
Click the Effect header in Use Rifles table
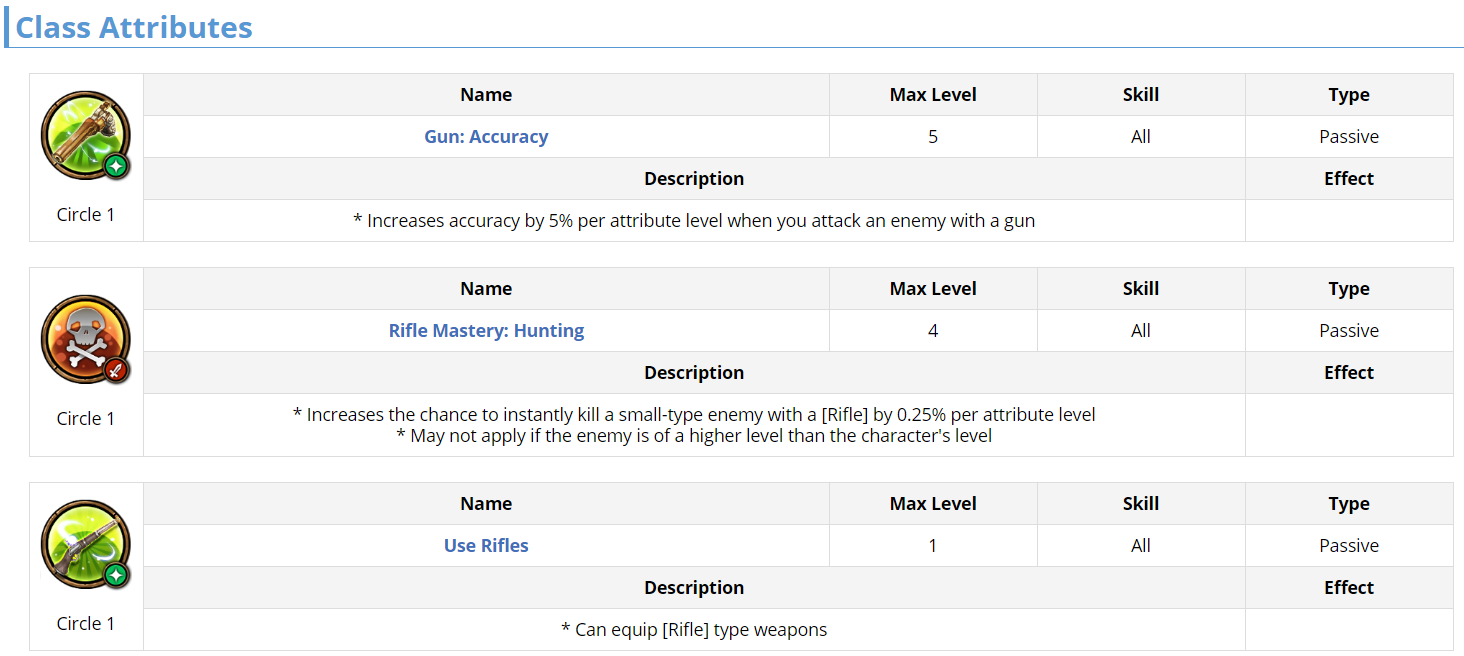(1348, 588)
